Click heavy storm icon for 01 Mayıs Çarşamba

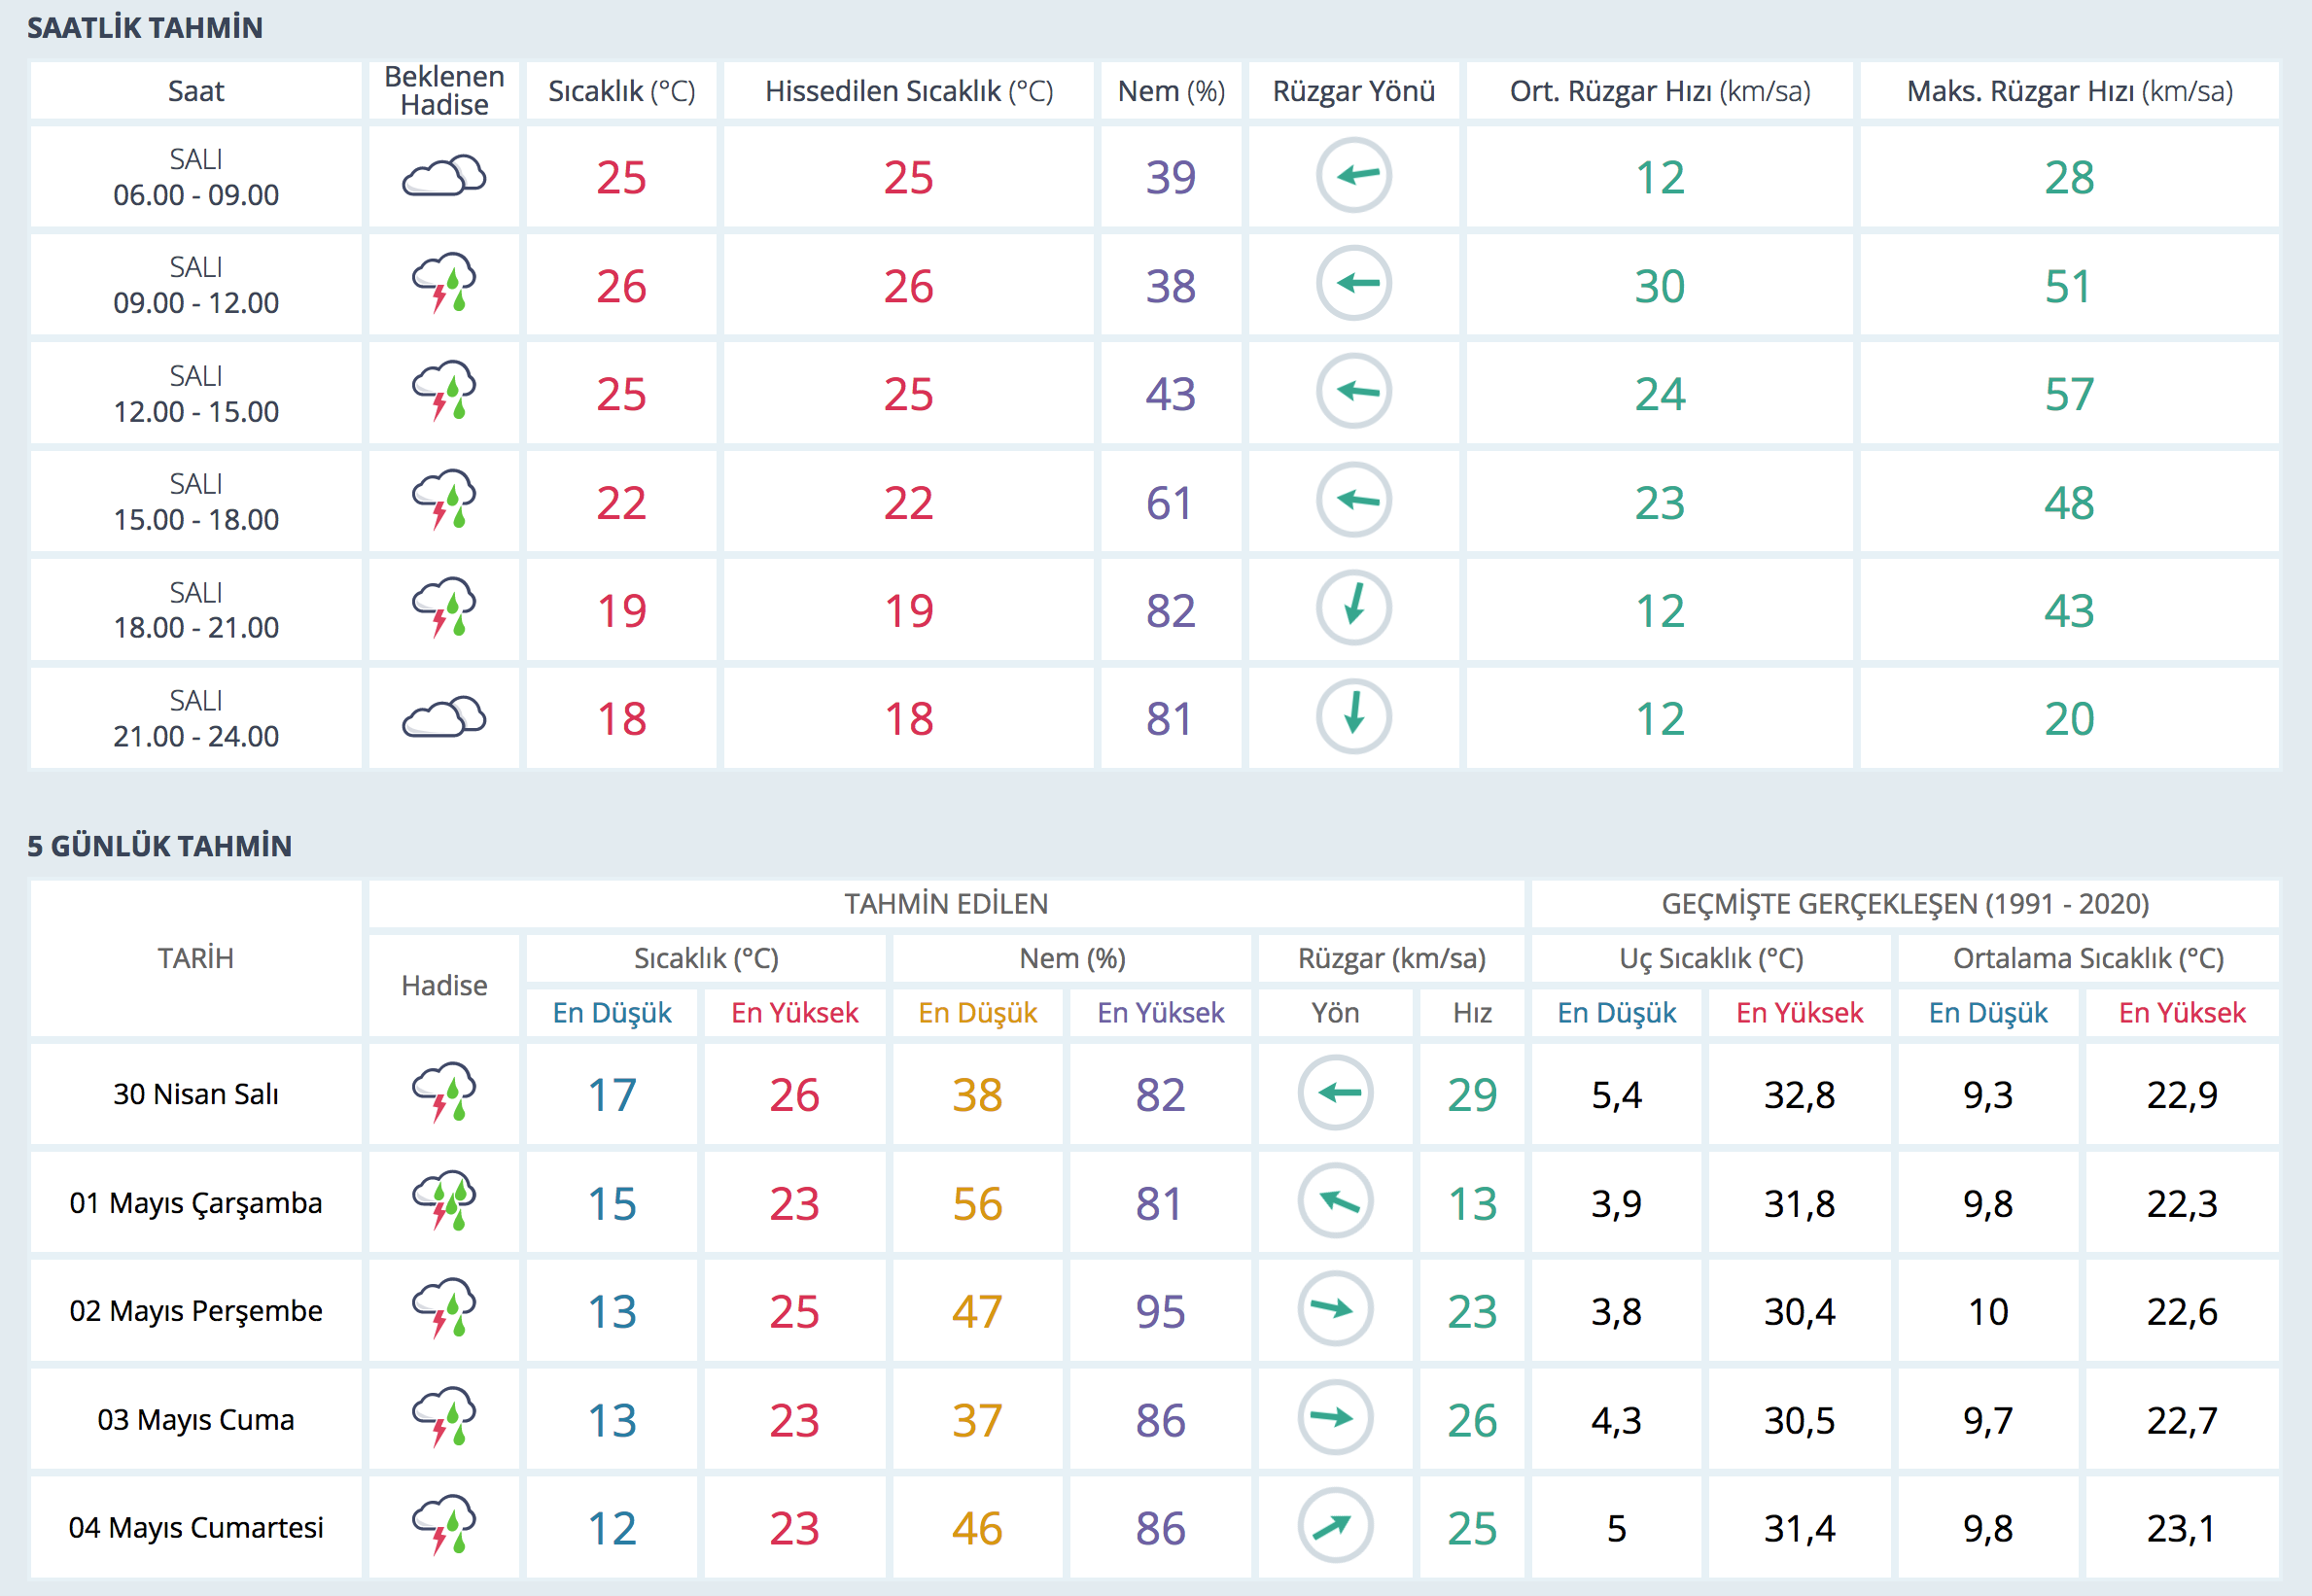(444, 1201)
